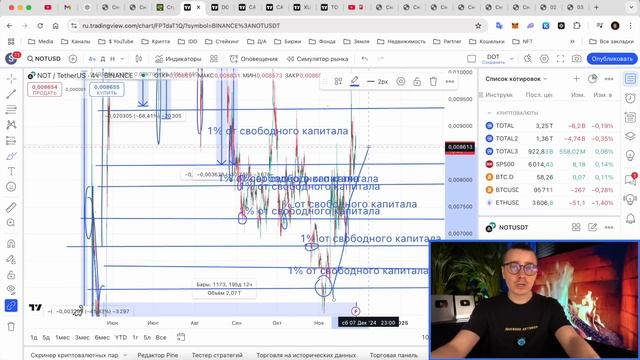Select the 4ч timeframe interval

pos(92,59)
